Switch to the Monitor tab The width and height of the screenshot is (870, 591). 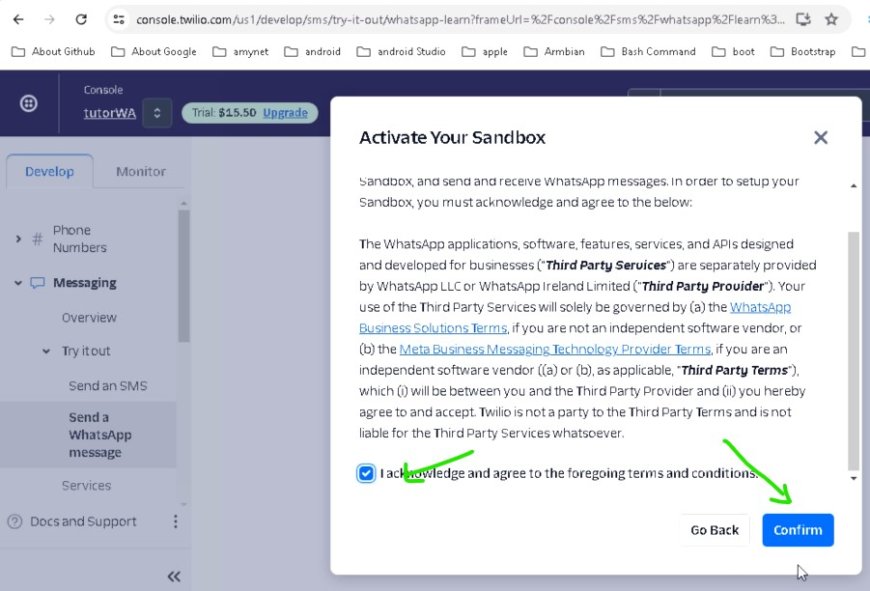(141, 171)
